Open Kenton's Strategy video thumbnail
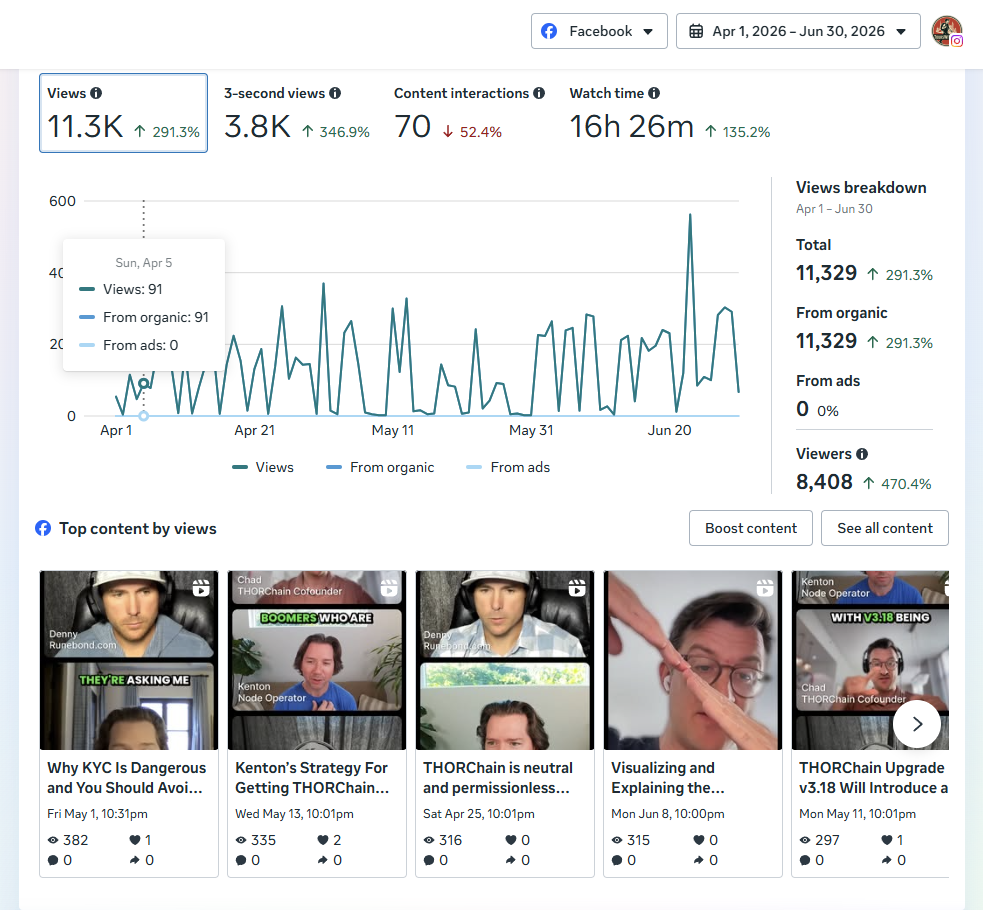This screenshot has height=910, width=983. tap(317, 660)
